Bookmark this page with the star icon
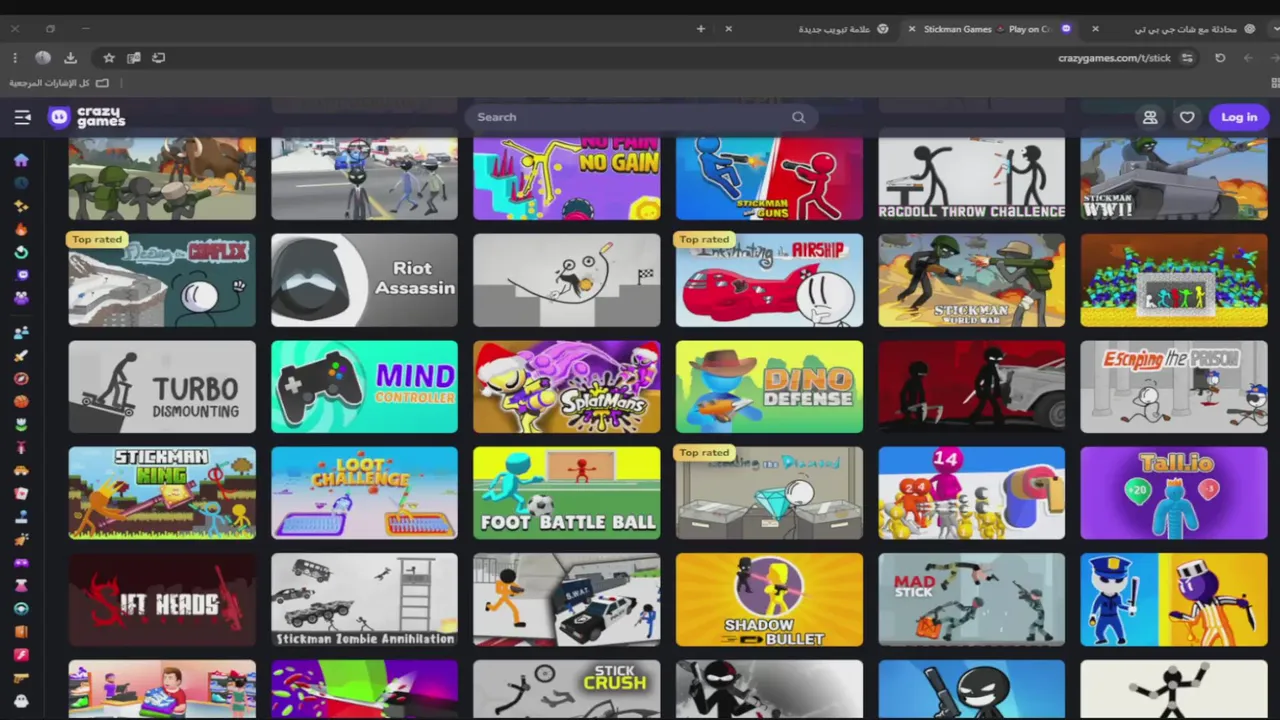This screenshot has width=1280, height=720. click(109, 58)
